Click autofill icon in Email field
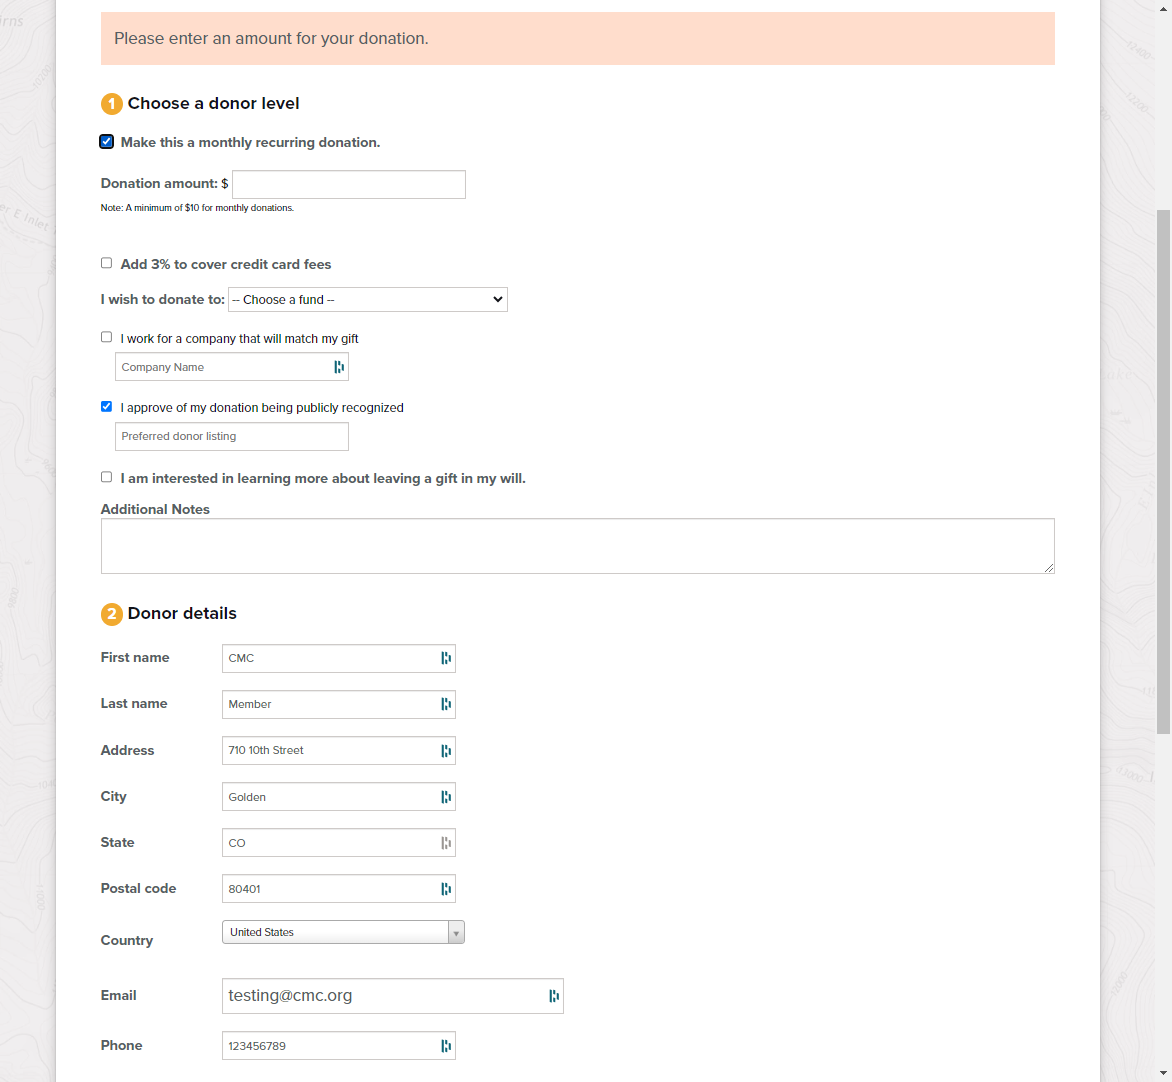This screenshot has width=1172, height=1082. coord(554,996)
